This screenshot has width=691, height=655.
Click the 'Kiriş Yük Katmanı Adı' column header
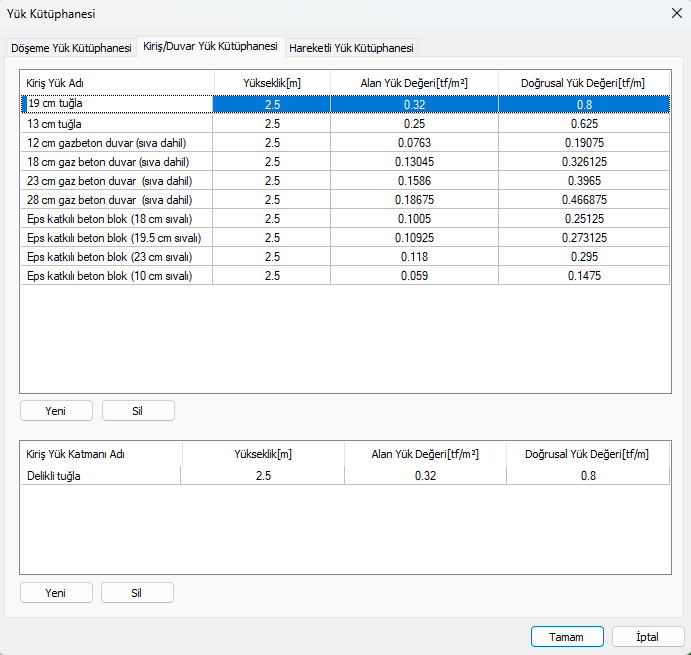click(x=101, y=454)
